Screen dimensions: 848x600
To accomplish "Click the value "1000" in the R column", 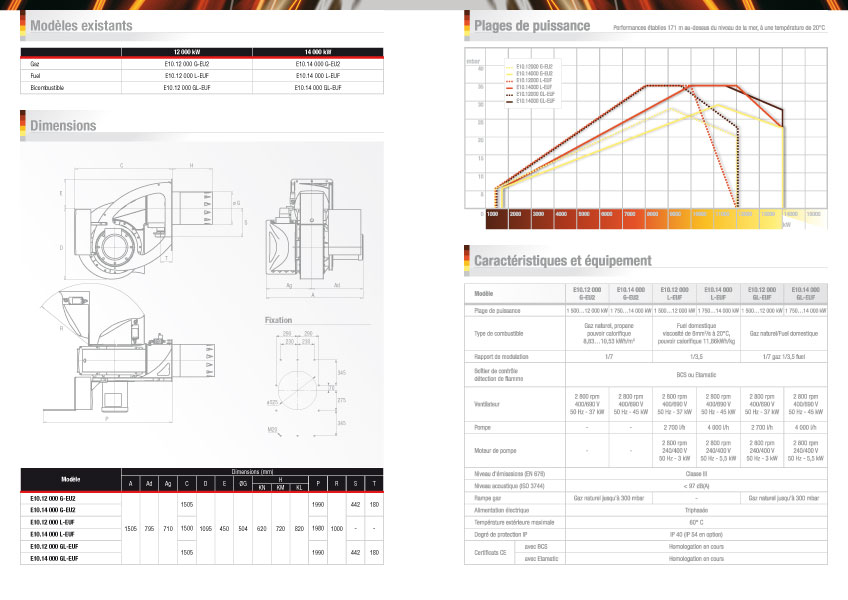I will click(336, 529).
